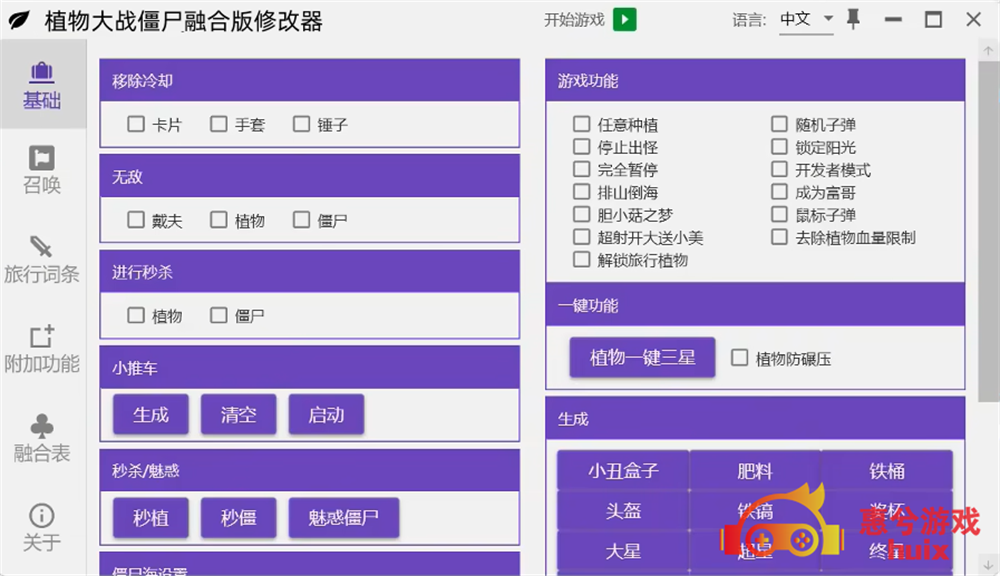Open the 语言 language dropdown
The height and width of the screenshot is (576, 1000).
(x=806, y=20)
